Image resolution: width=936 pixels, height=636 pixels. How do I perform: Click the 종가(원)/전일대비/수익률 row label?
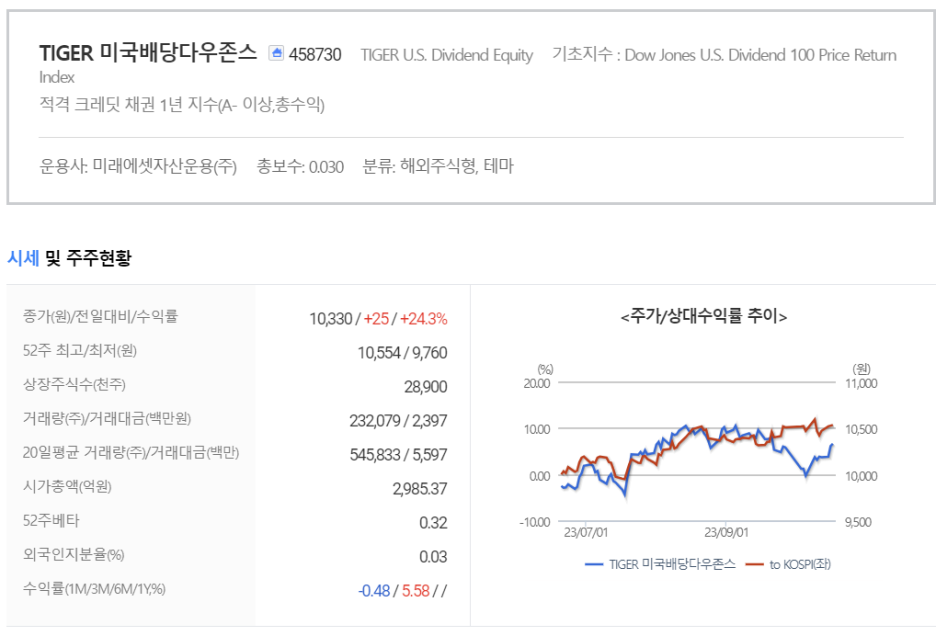pyautogui.click(x=100, y=317)
